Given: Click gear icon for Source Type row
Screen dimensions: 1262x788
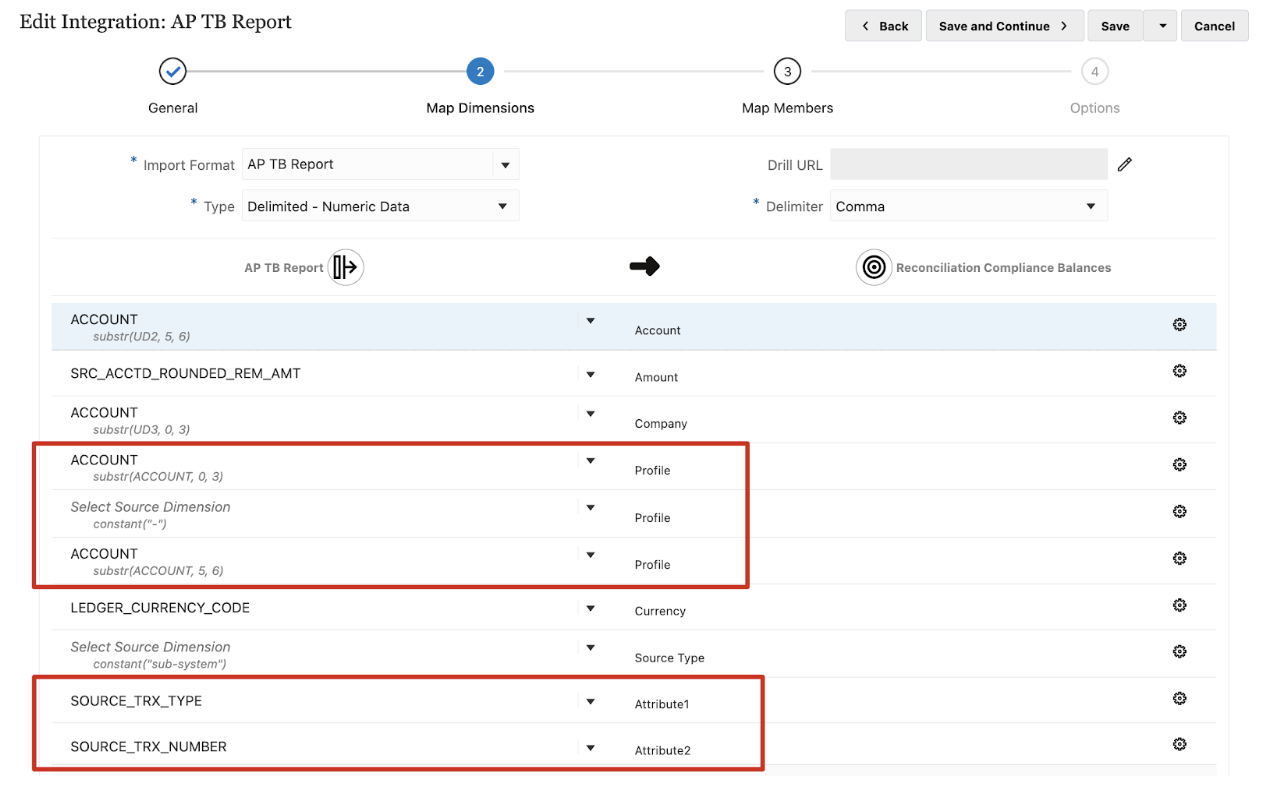Looking at the screenshot, I should pos(1179,652).
